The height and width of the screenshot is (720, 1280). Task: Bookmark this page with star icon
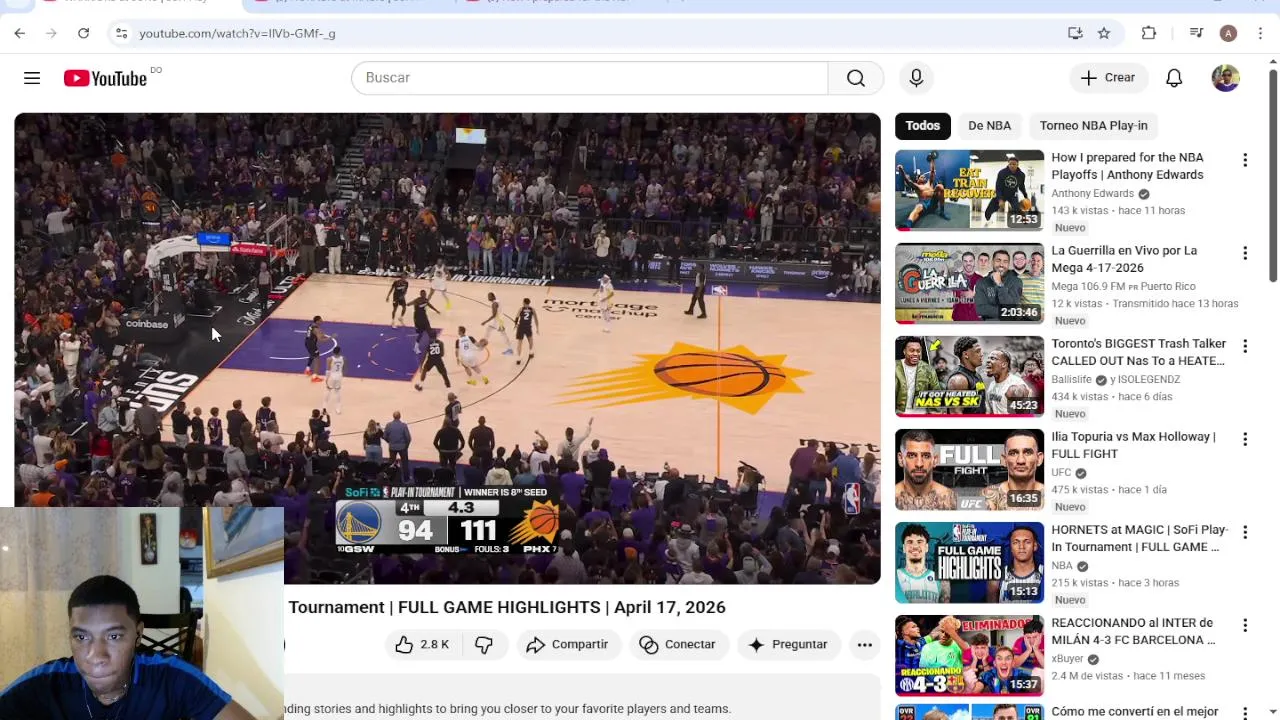pos(1104,33)
